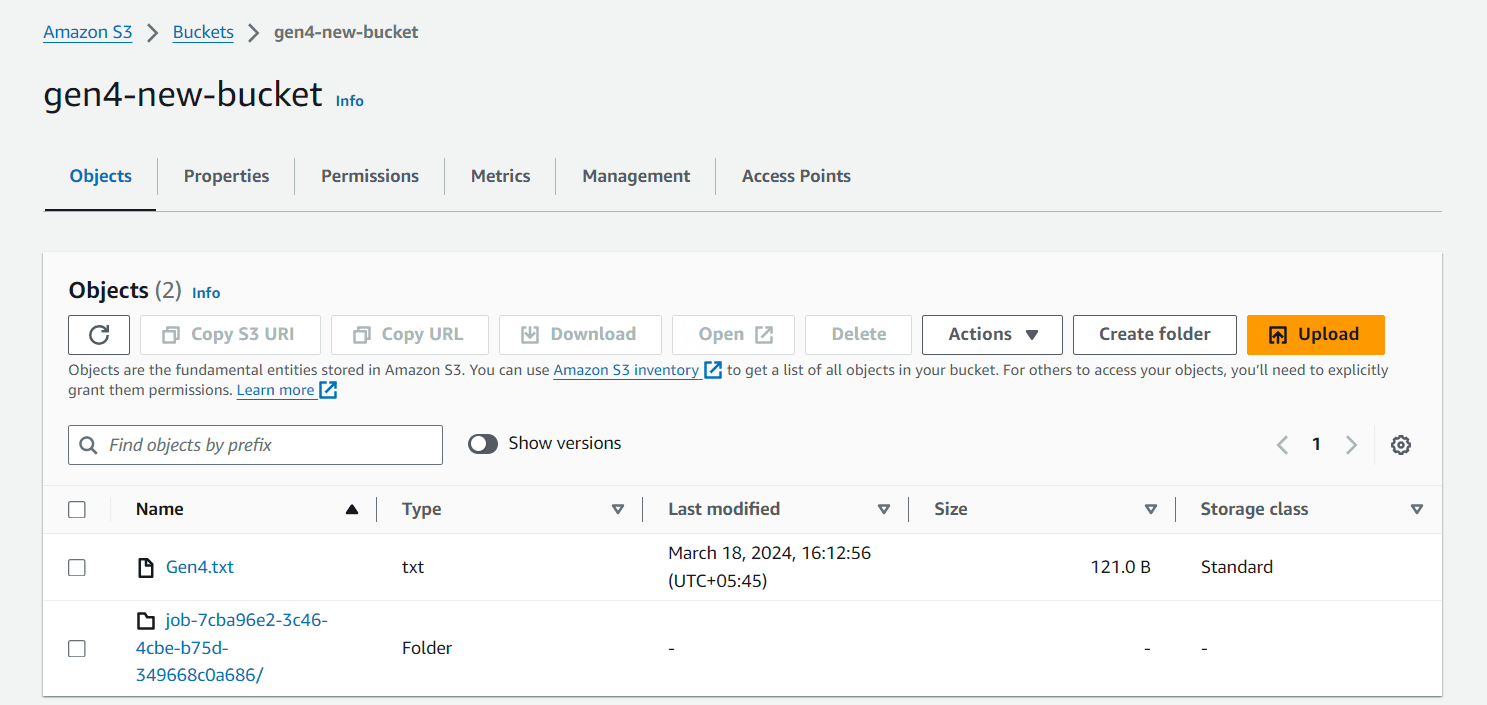The image size is (1487, 705).
Task: Switch to the Permissions tab
Action: pos(370,176)
